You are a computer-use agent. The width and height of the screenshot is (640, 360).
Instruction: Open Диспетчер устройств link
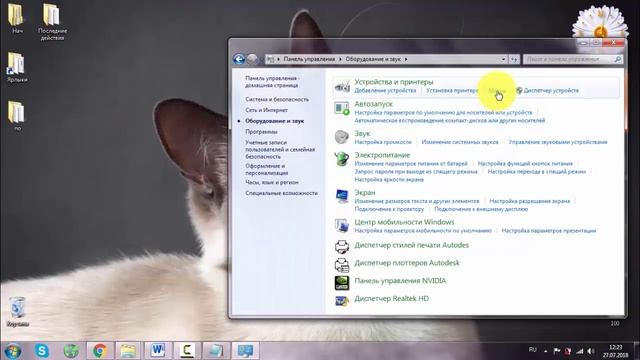[551, 90]
